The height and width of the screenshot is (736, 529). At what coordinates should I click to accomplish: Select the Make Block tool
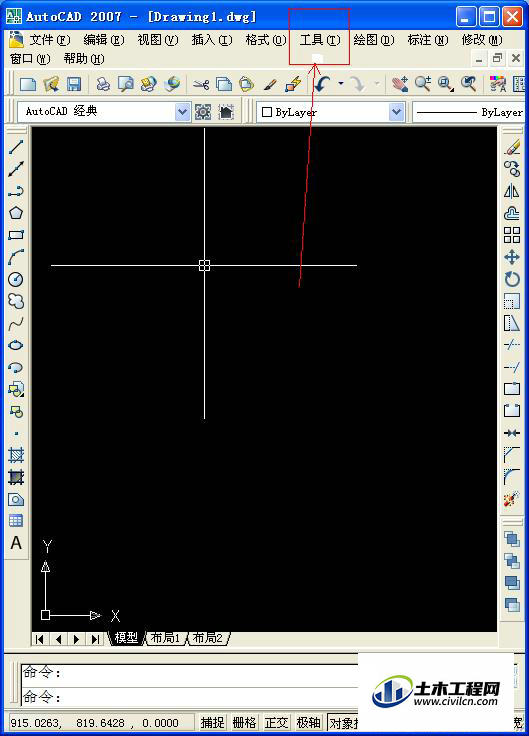(x=16, y=411)
